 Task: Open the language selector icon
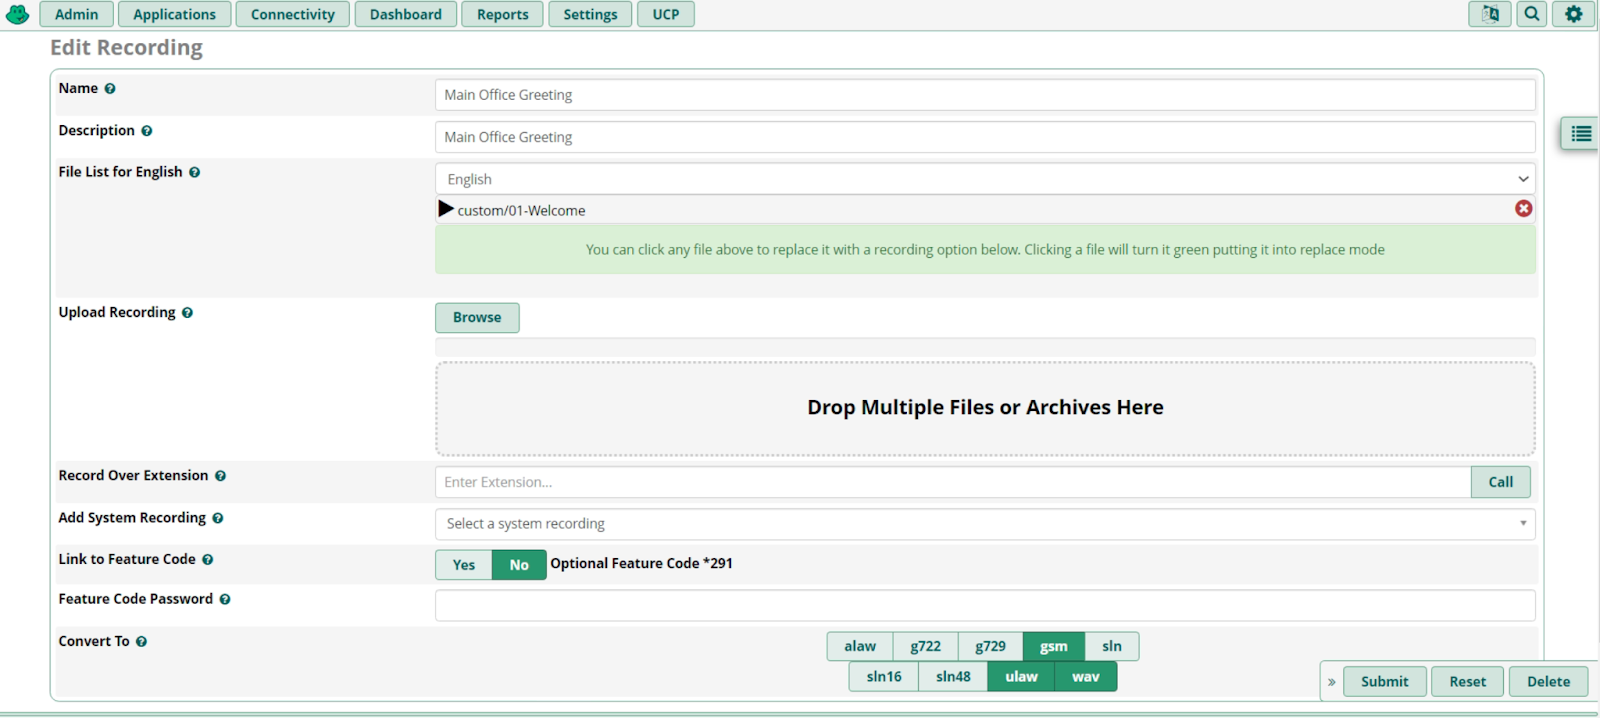(x=1490, y=14)
